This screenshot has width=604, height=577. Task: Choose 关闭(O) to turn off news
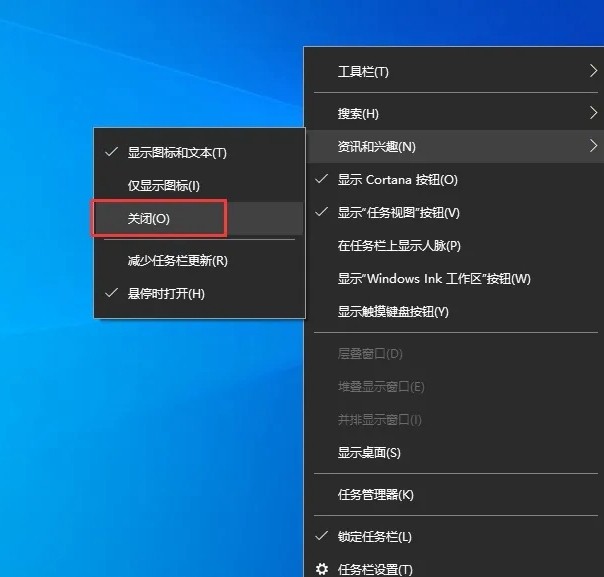coord(199,219)
